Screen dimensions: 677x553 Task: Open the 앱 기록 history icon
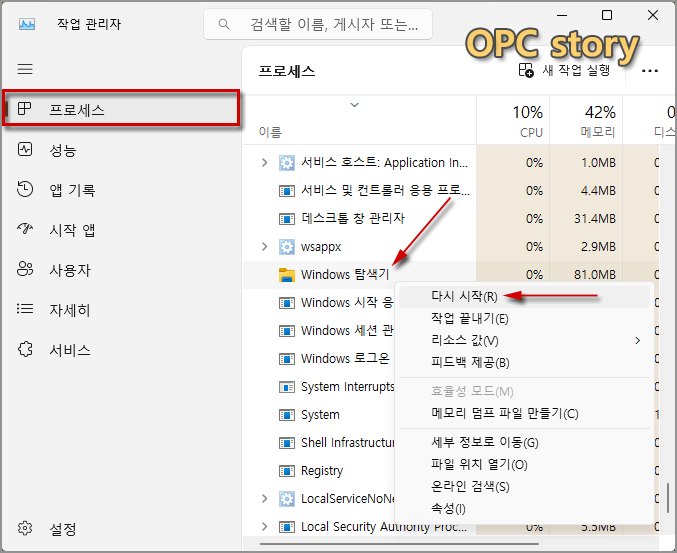click(25, 189)
